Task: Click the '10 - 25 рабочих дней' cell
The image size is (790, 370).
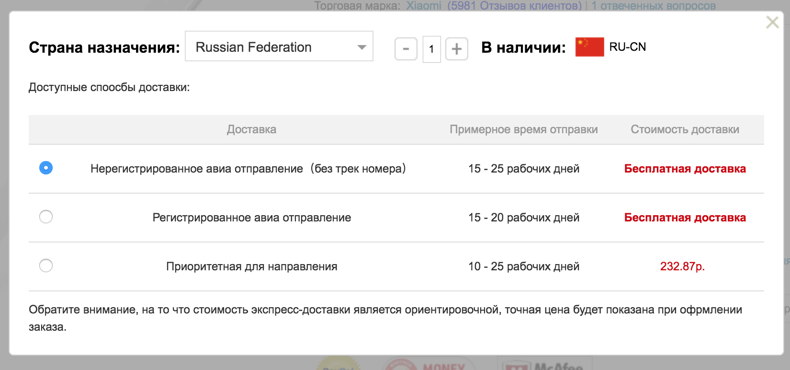Action: pos(523,267)
